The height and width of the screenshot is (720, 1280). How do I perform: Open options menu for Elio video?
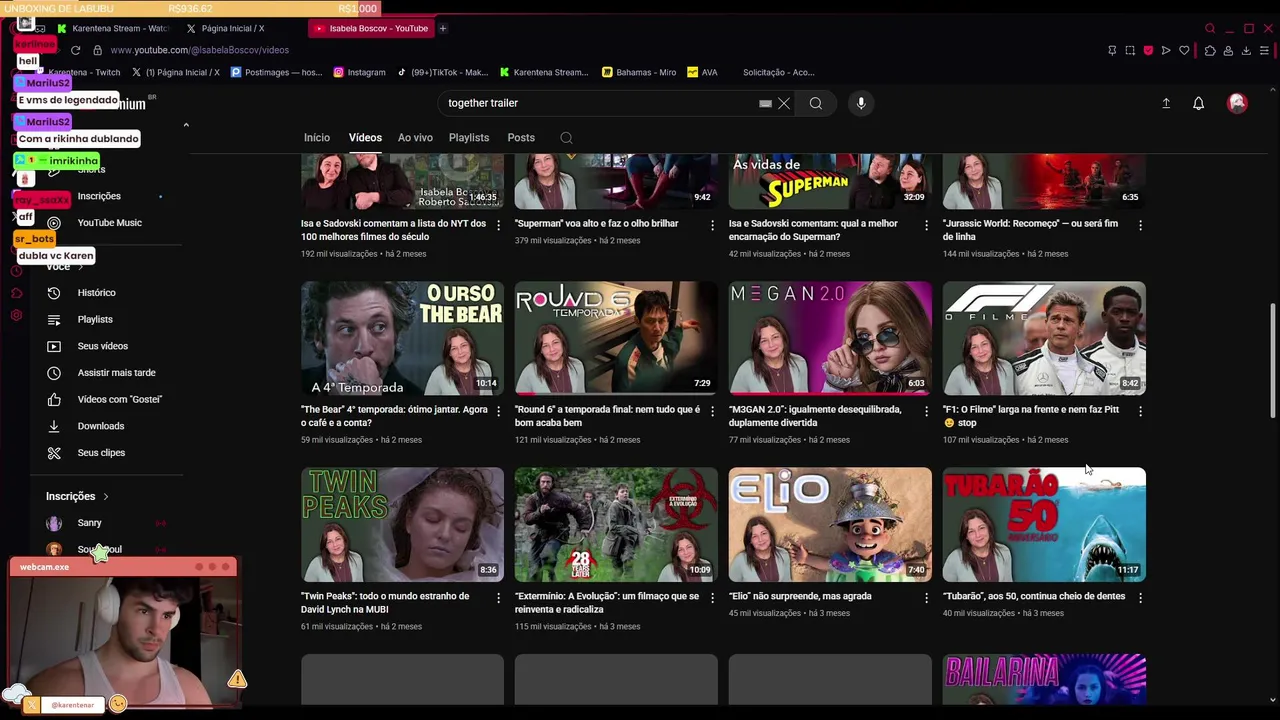coord(926,598)
